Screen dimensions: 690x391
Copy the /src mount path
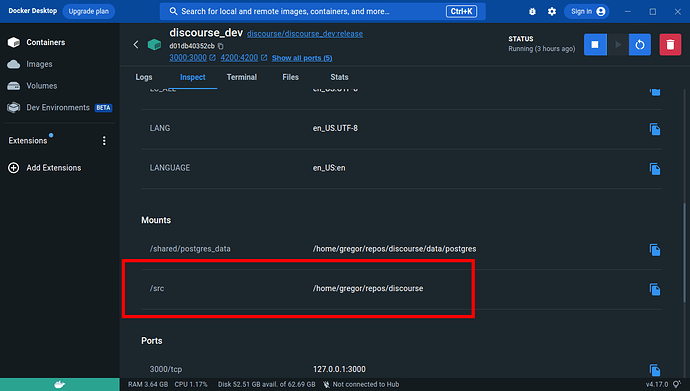(655, 289)
